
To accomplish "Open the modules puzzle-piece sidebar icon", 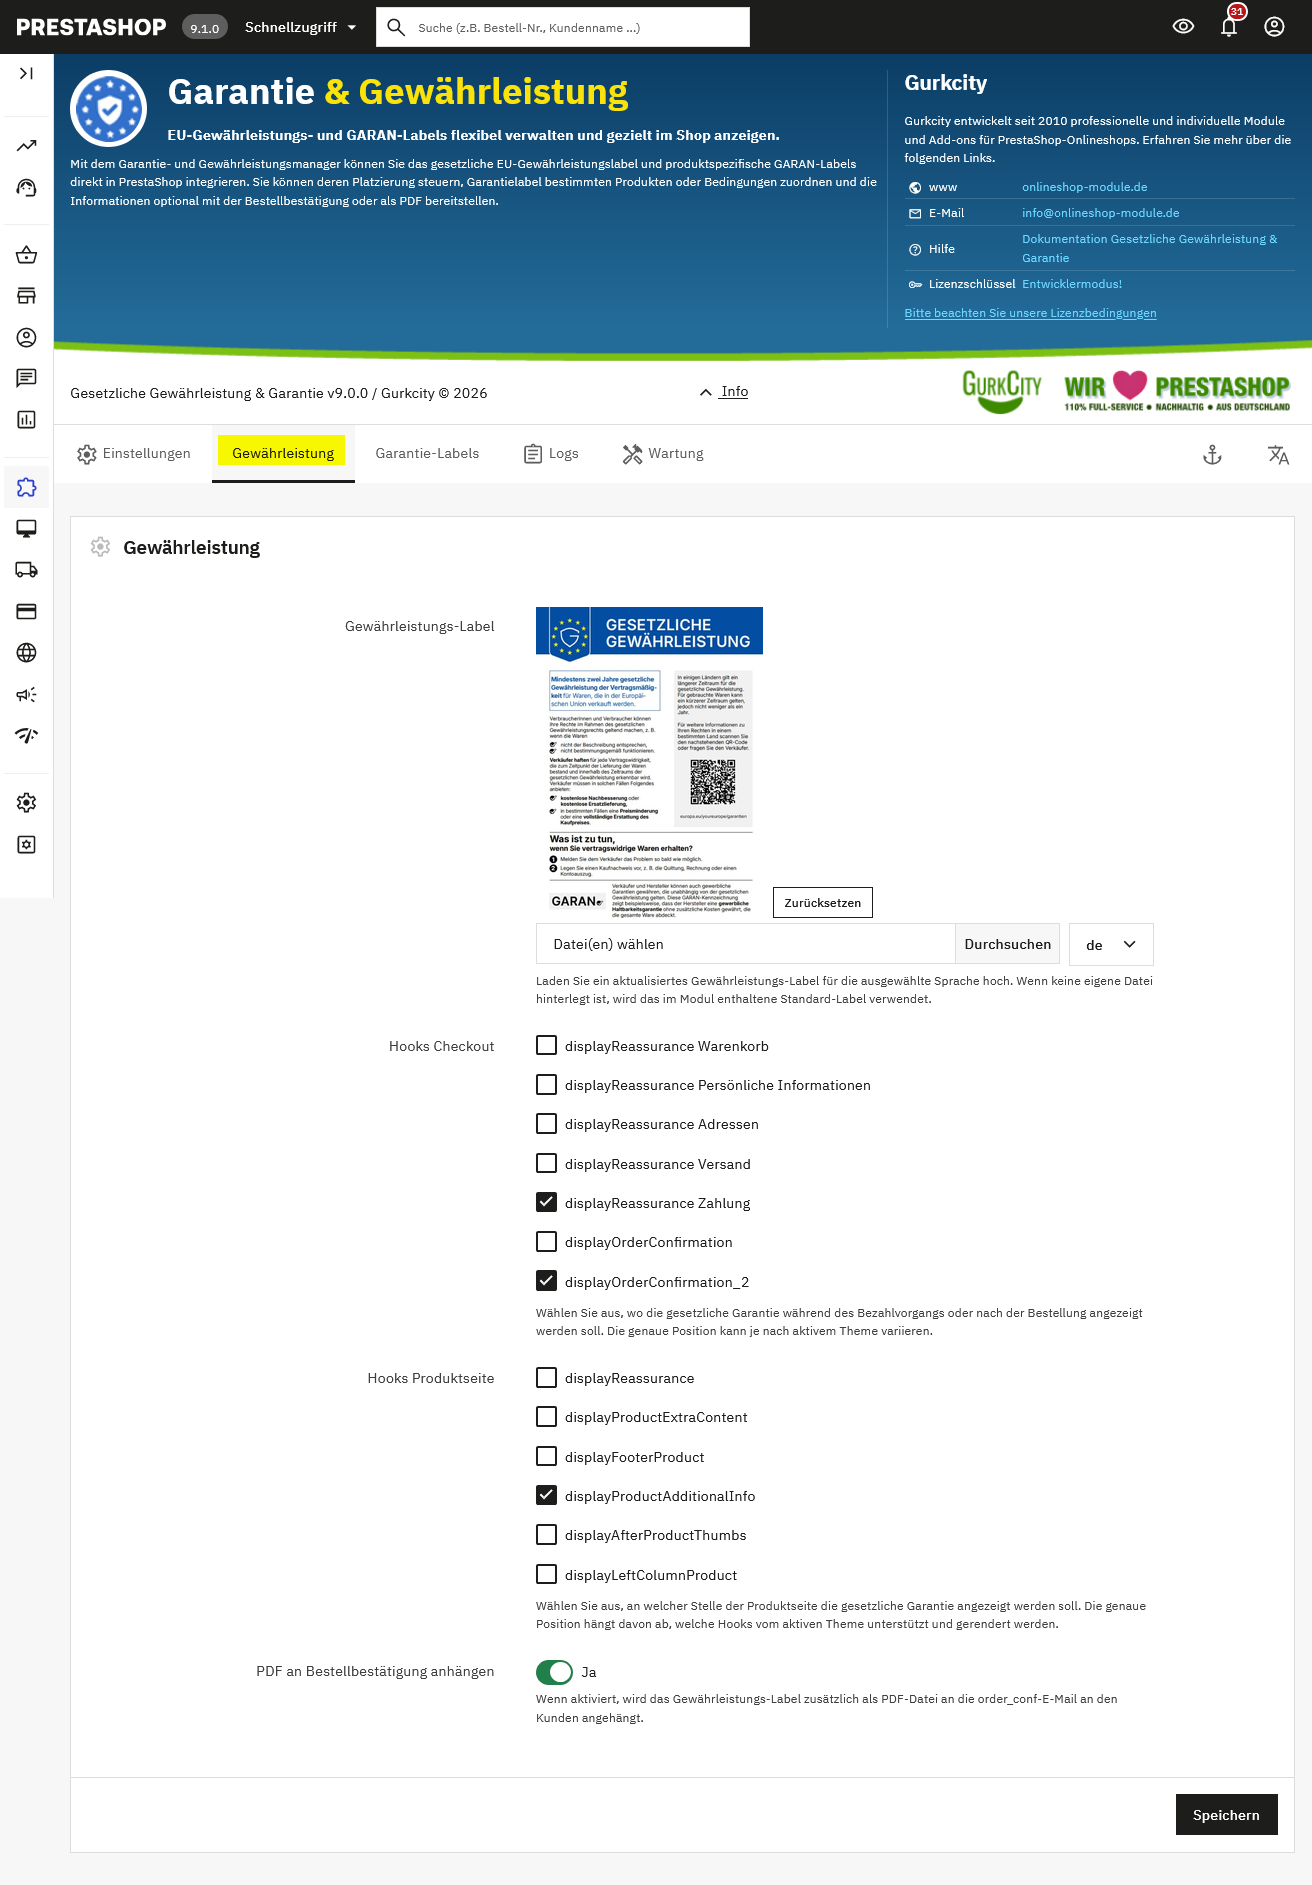I will [26, 487].
